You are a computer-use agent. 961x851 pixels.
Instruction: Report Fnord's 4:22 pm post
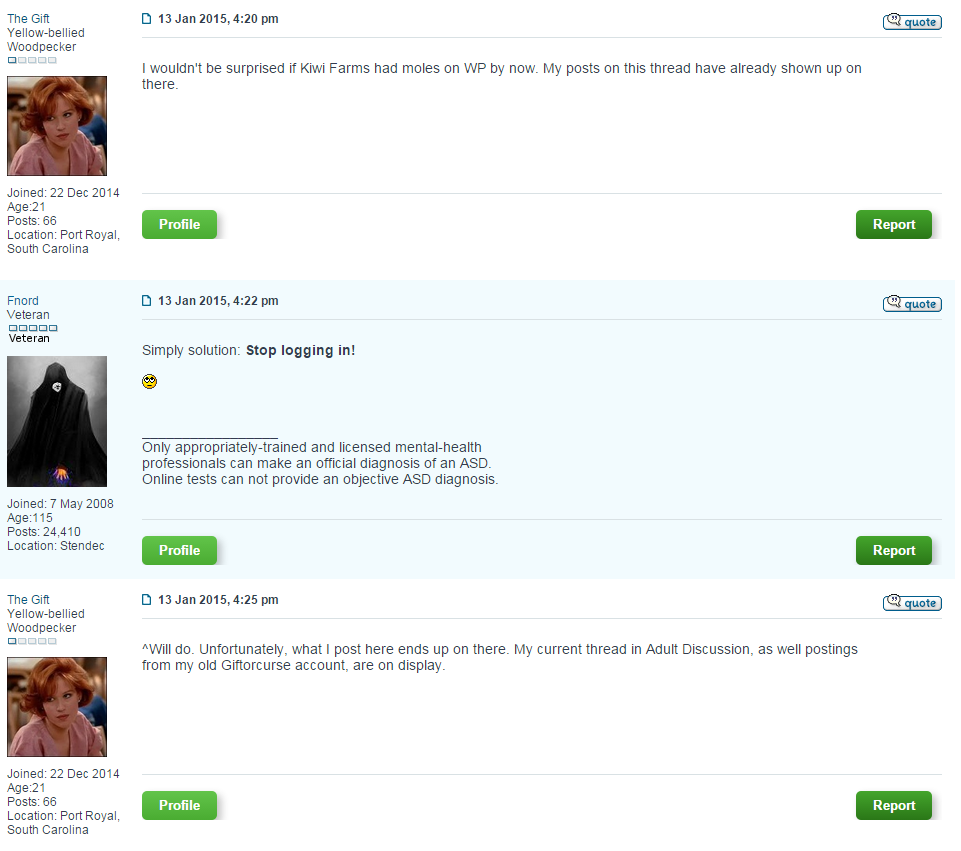click(x=894, y=550)
